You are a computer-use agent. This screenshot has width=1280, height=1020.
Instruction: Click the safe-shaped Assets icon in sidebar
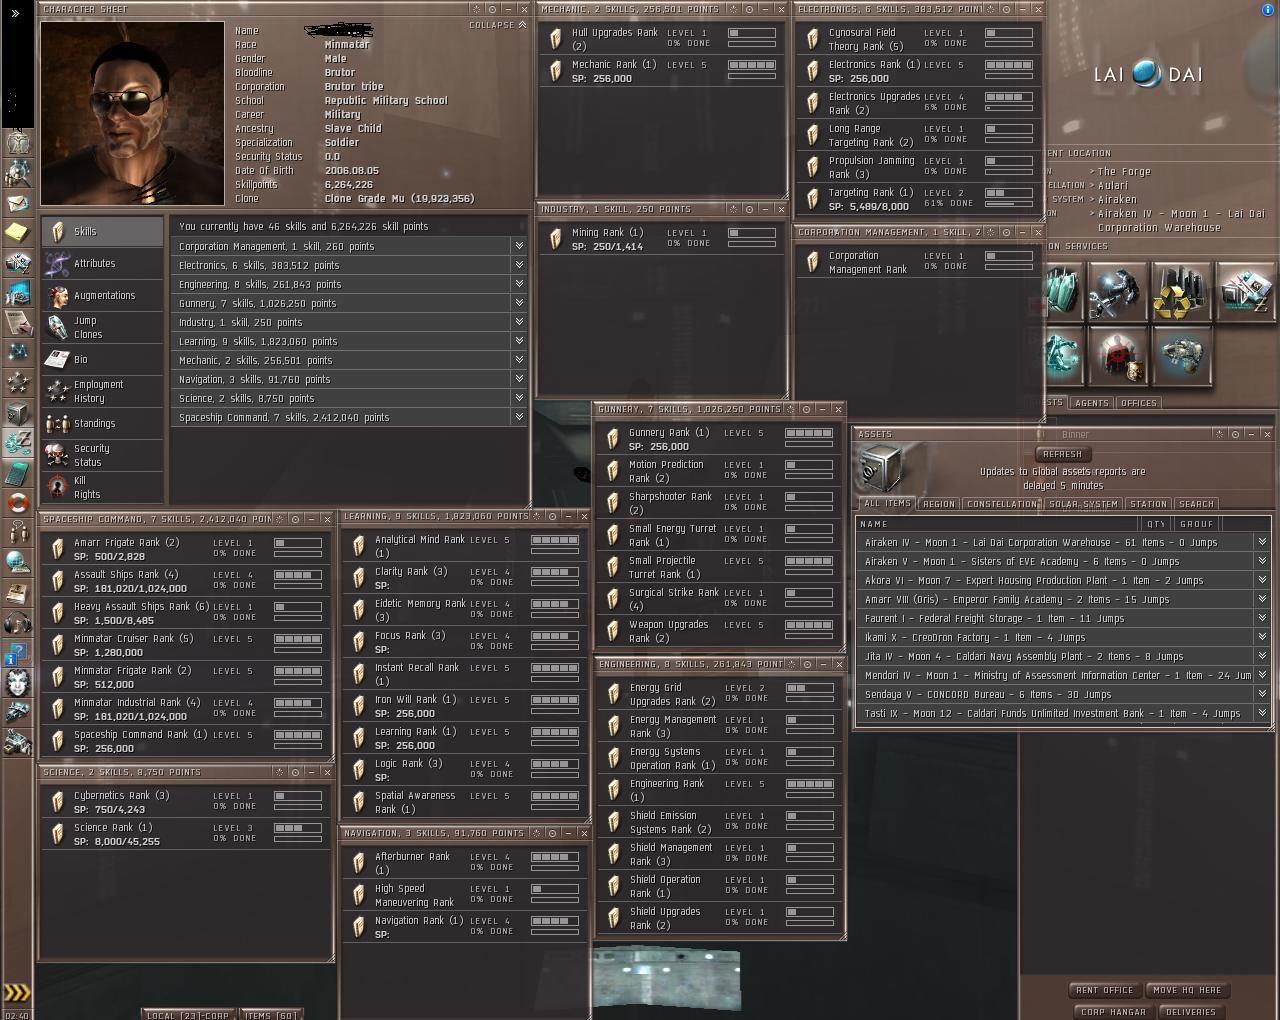tap(17, 413)
